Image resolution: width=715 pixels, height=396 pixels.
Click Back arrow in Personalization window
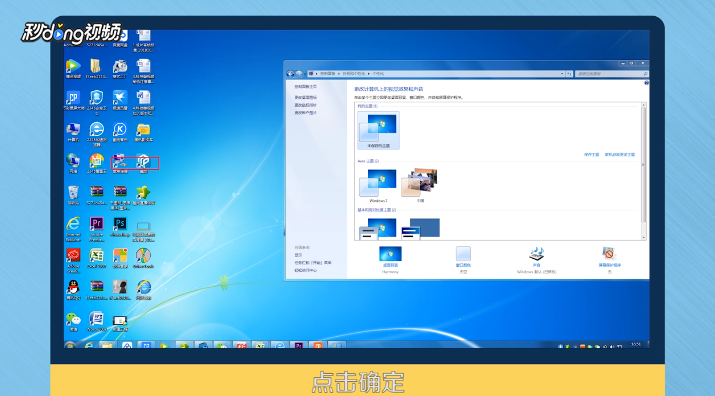click(x=290, y=73)
